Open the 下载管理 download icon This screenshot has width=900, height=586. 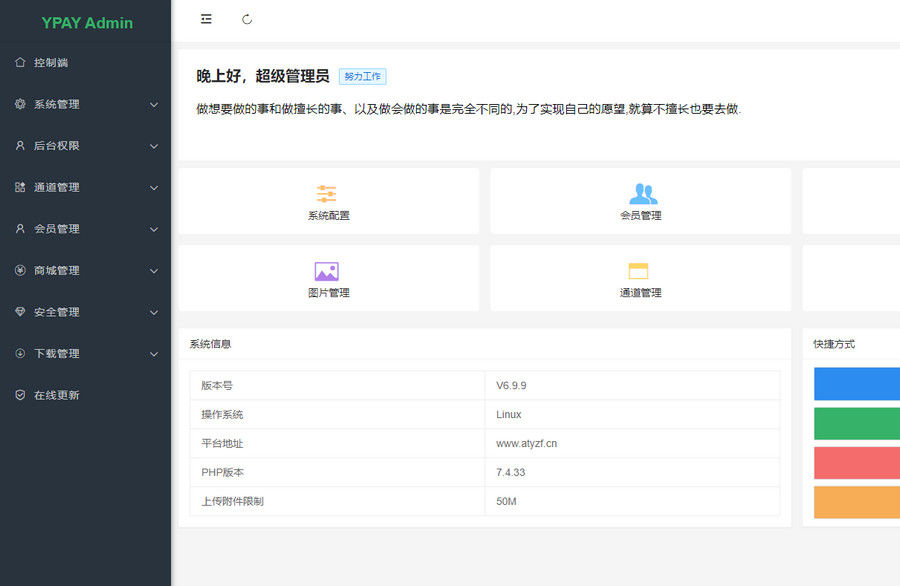click(x=20, y=353)
